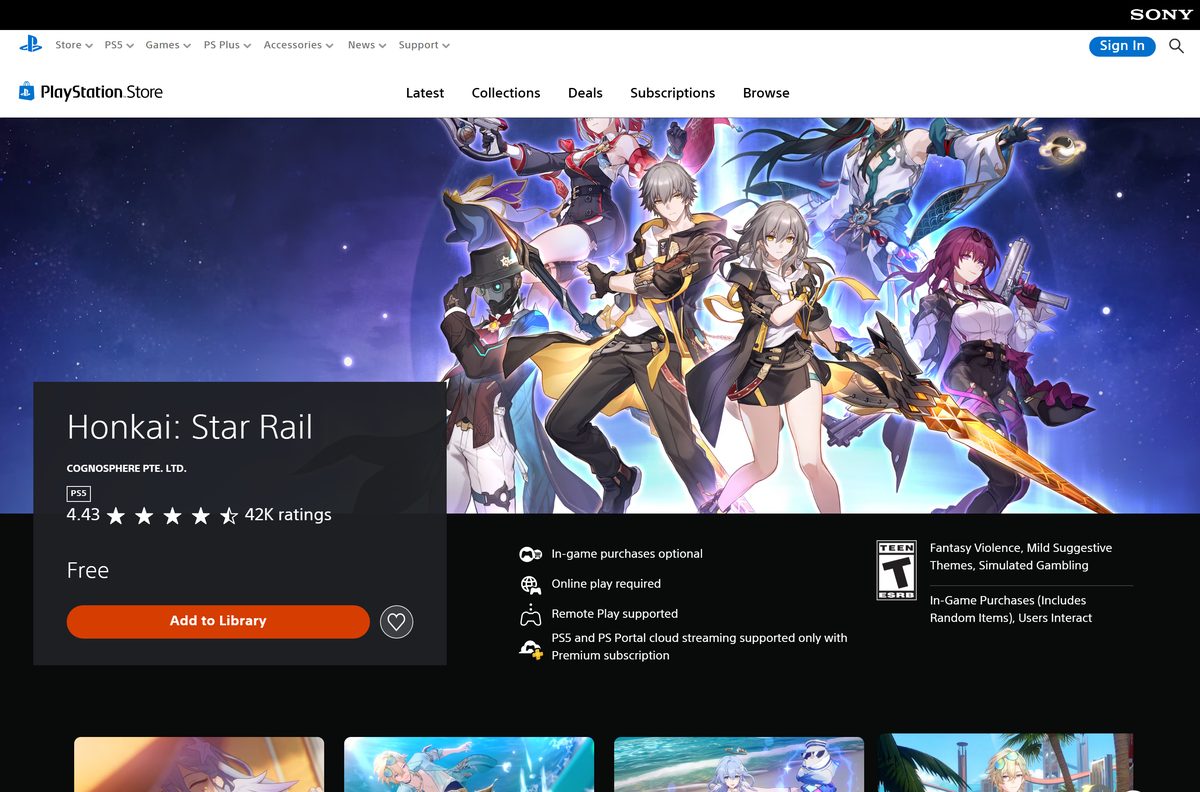This screenshot has width=1200, height=792.
Task: Click 'Online play required' text
Action: point(606,584)
